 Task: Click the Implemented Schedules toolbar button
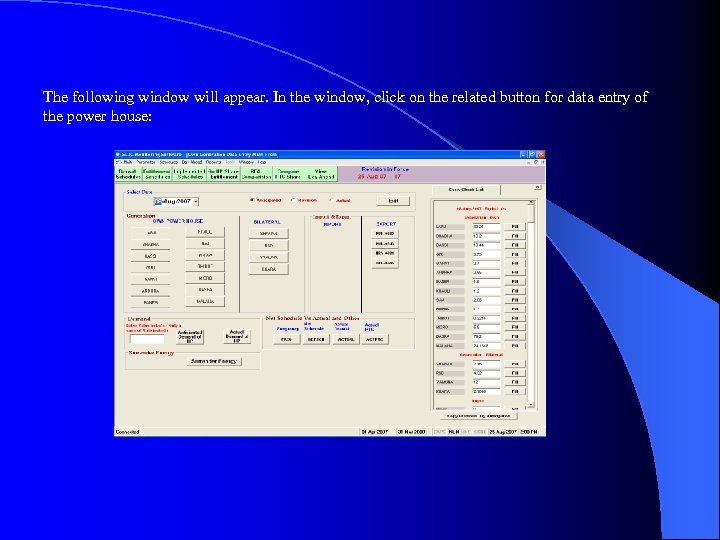[x=190, y=174]
